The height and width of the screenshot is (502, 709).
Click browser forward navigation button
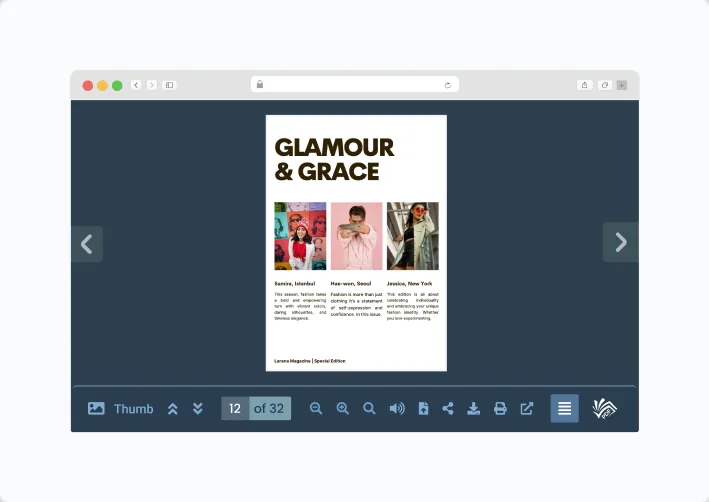pyautogui.click(x=152, y=85)
